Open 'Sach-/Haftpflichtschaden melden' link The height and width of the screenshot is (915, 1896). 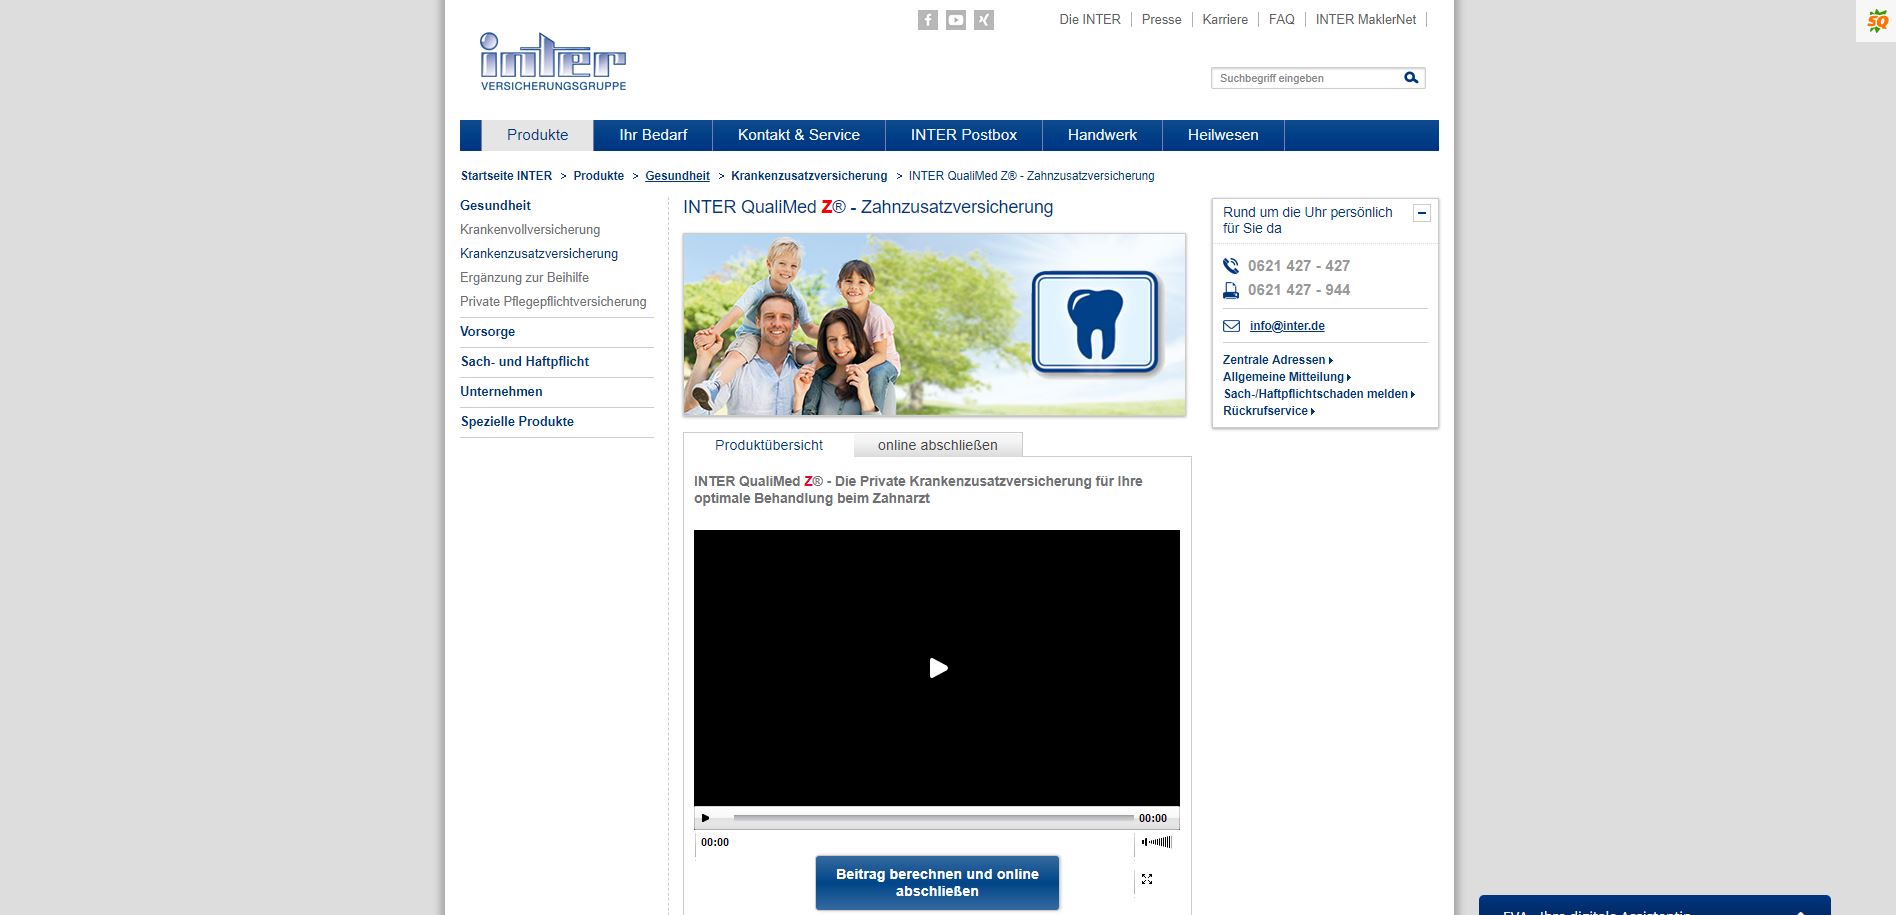click(x=1319, y=394)
